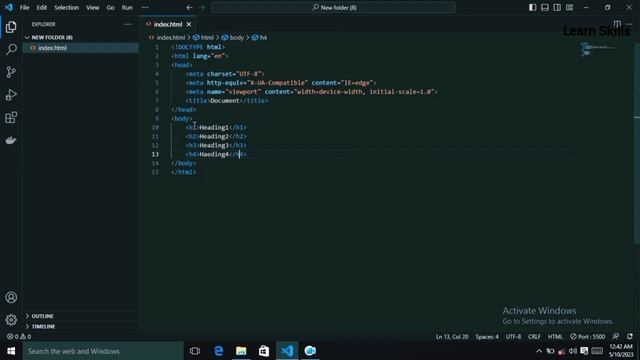
Task: Open File Explorer from the taskbar
Action: tap(241, 351)
